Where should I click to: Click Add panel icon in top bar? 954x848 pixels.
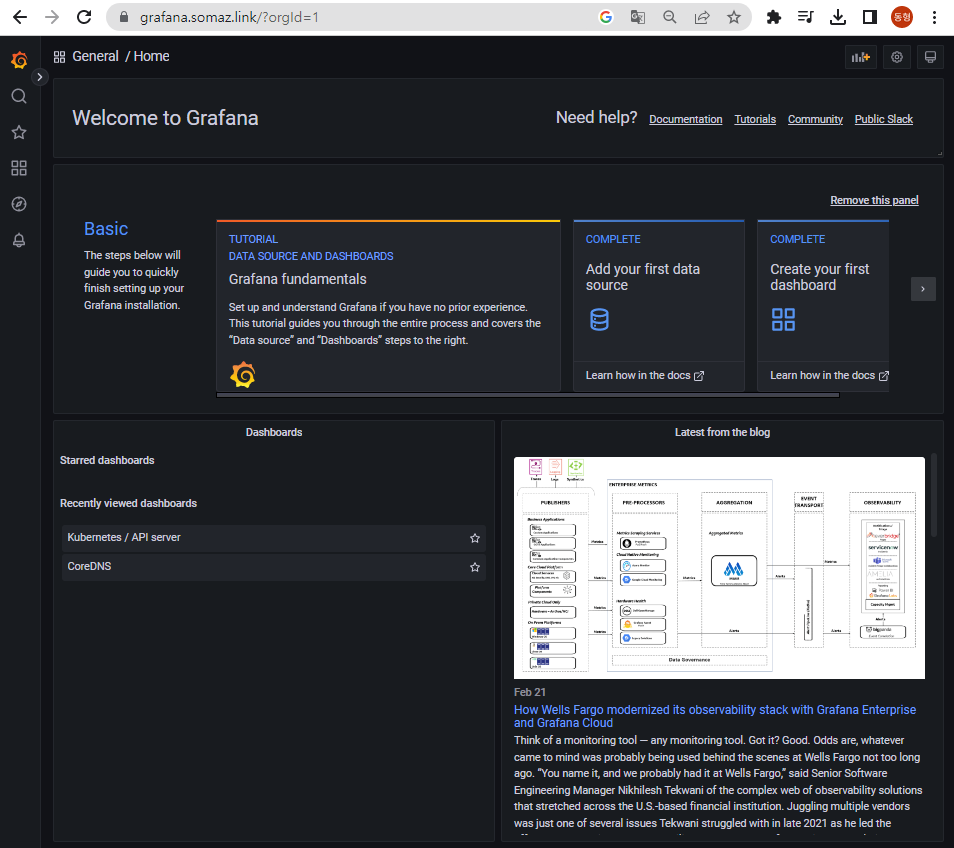click(x=861, y=57)
